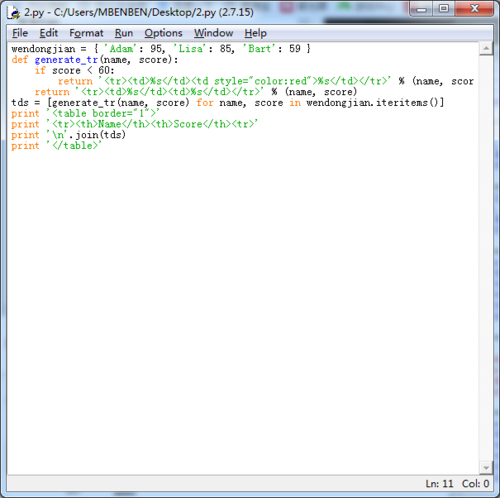
Task: Click the 'Adam' dictionary key
Action: [x=121, y=49]
